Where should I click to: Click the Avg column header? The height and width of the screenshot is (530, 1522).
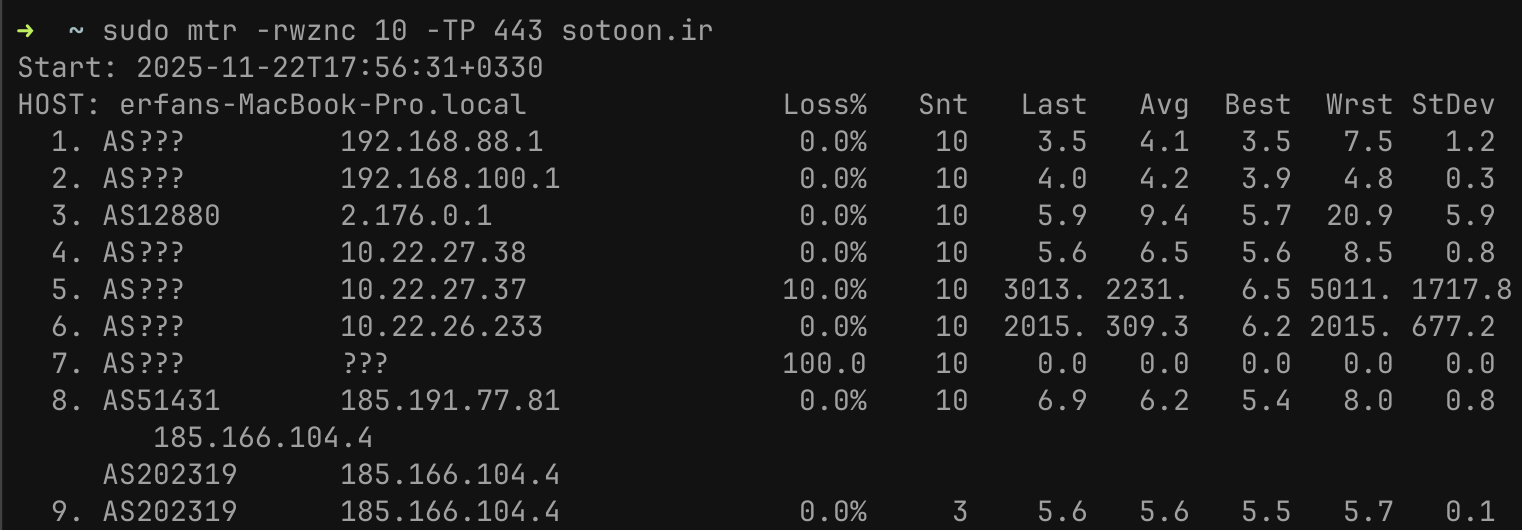coord(1164,105)
